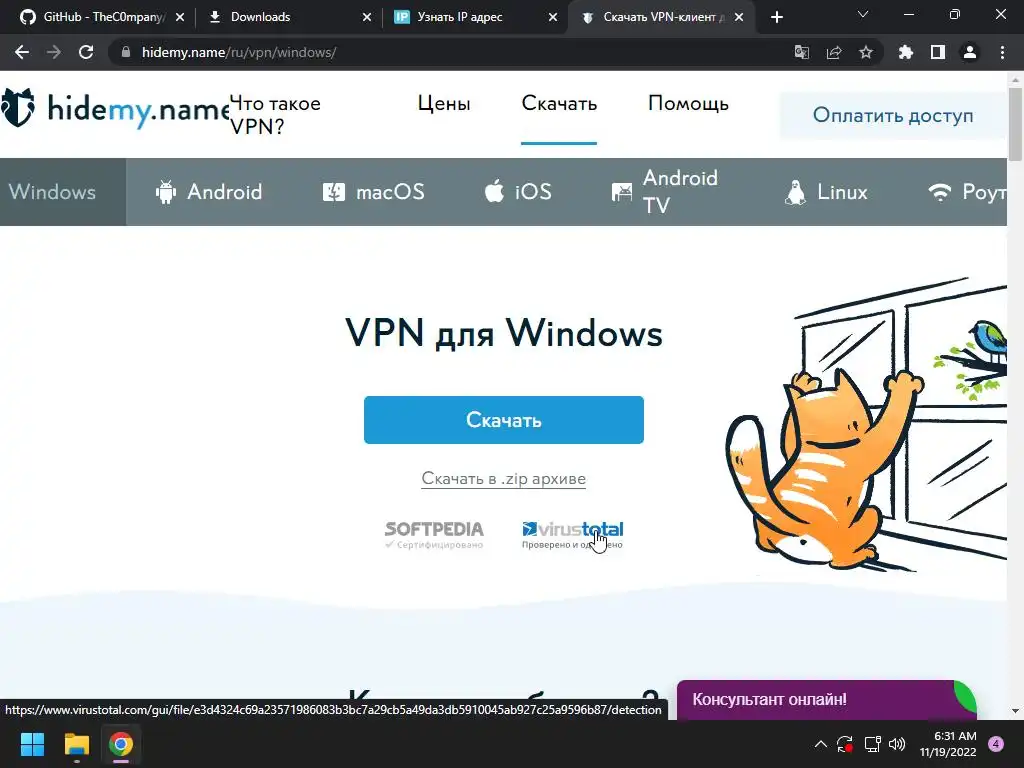Toggle the Chrome side panel

coord(937,52)
